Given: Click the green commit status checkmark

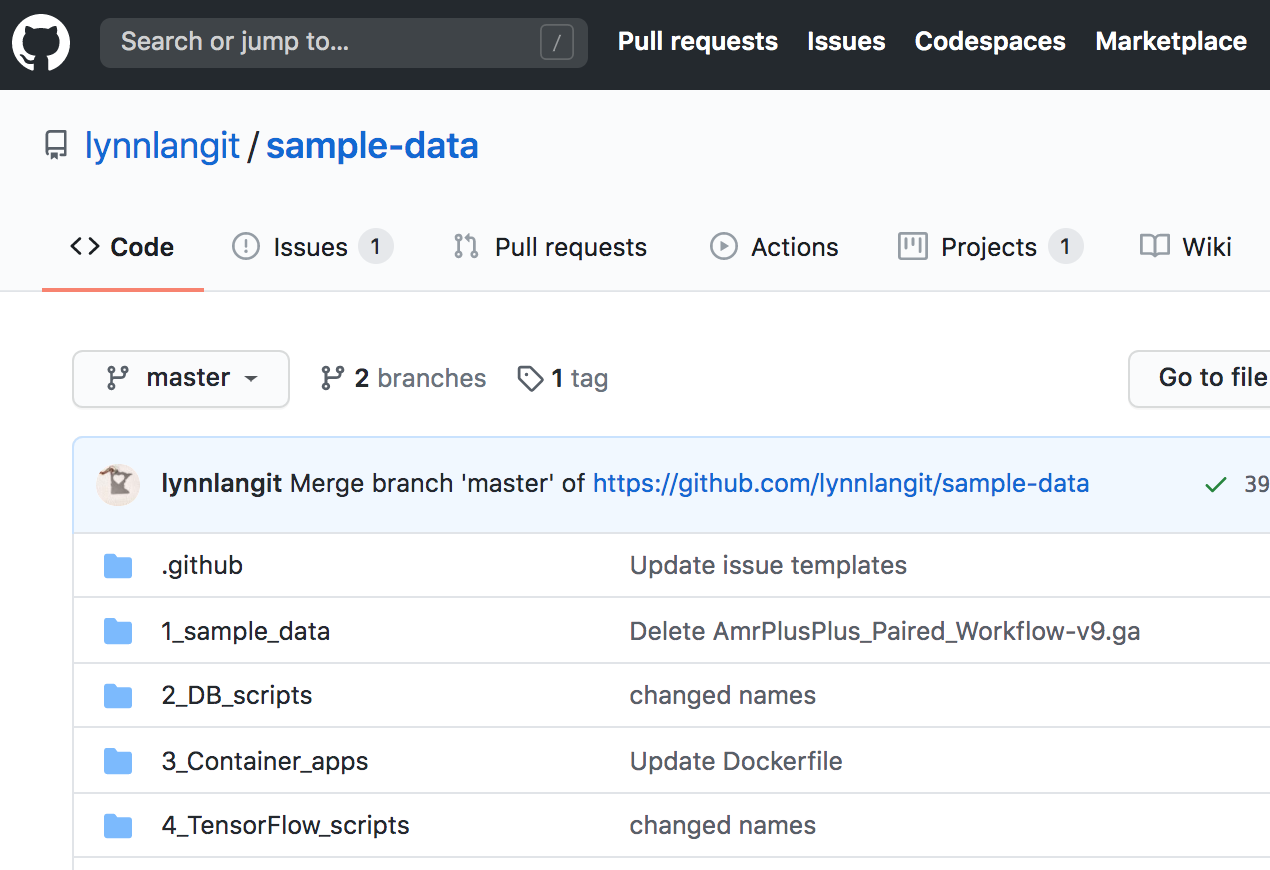Looking at the screenshot, I should click(x=1215, y=485).
